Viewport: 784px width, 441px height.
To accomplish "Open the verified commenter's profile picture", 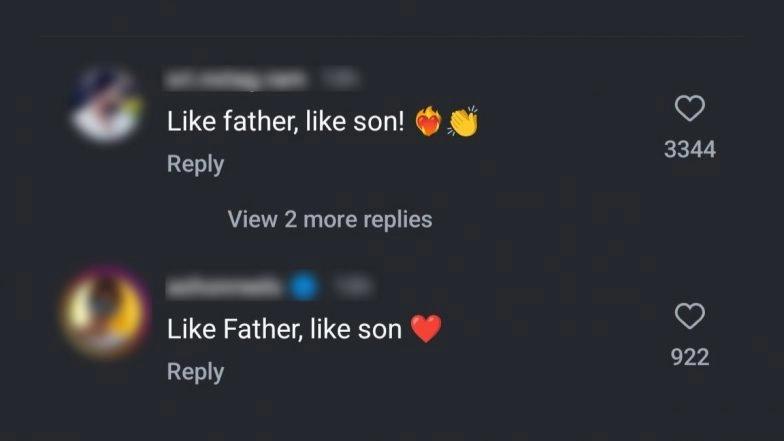I will [104, 312].
